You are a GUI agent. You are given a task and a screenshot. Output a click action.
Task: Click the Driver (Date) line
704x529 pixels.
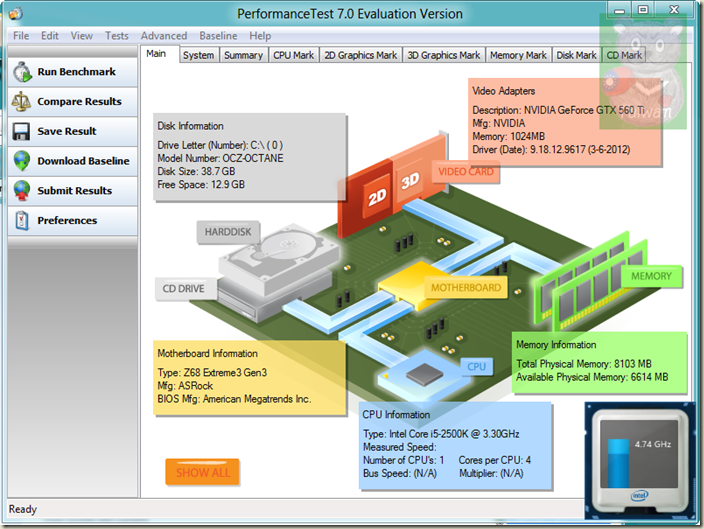551,150
